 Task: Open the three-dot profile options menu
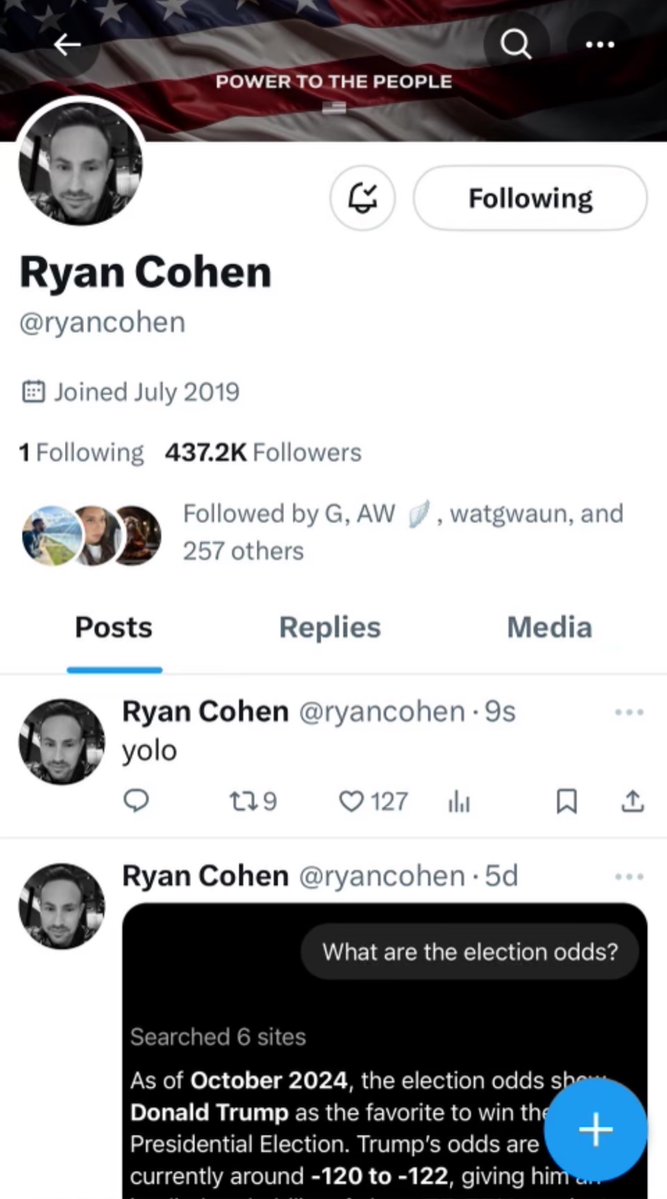pyautogui.click(x=599, y=45)
